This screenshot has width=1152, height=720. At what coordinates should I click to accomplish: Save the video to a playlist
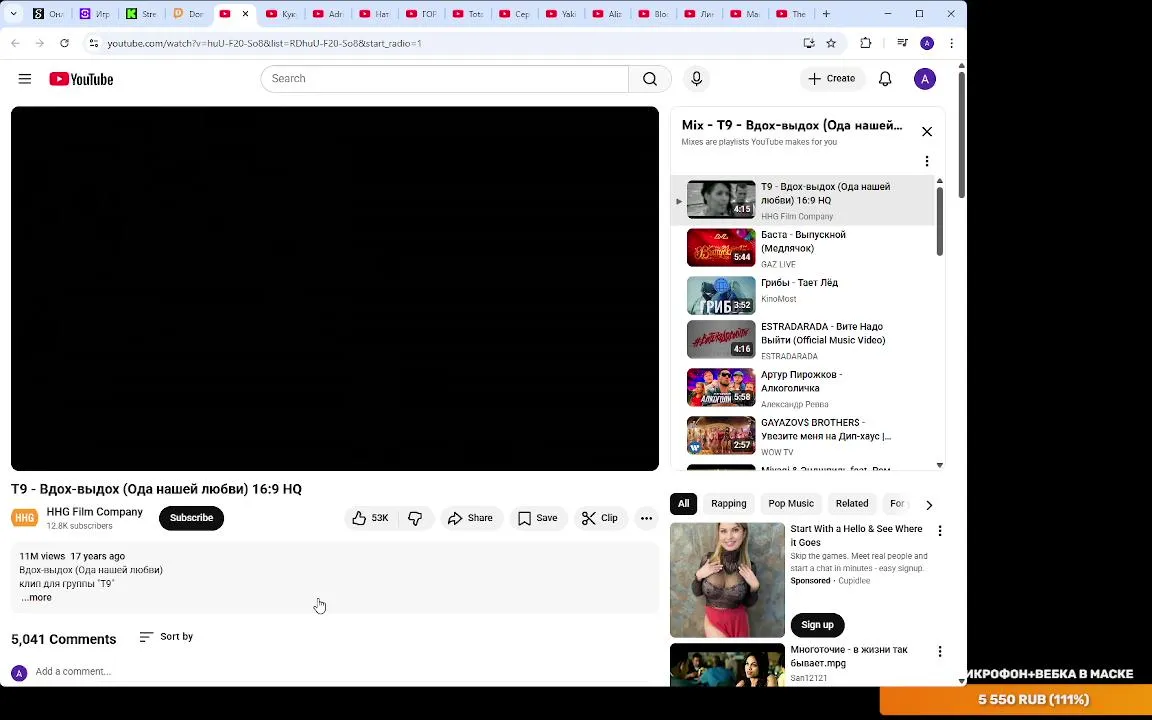(538, 518)
